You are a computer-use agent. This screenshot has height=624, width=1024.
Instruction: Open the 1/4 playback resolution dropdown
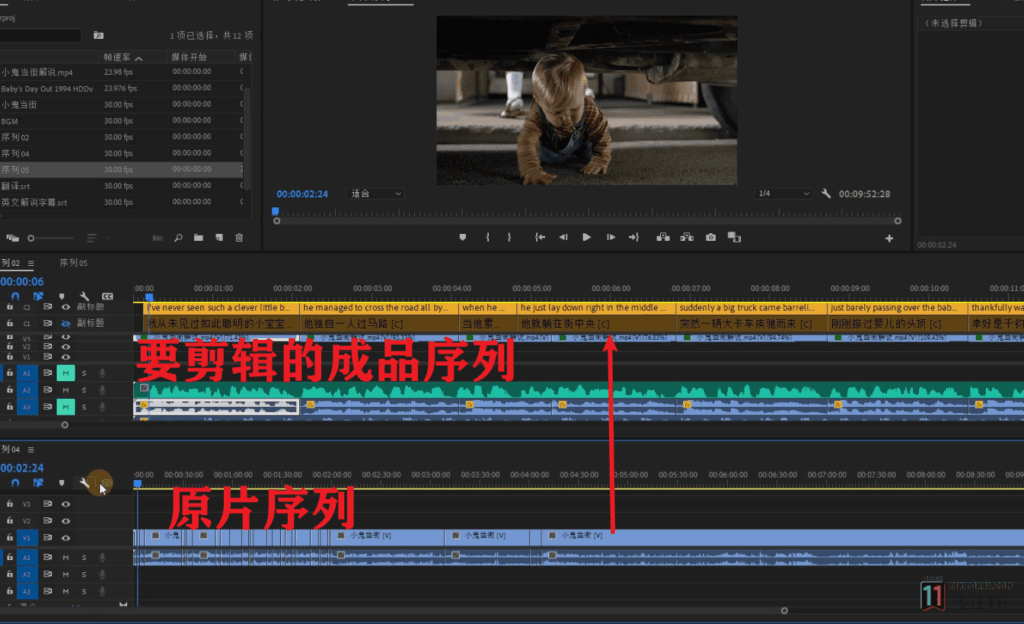pyautogui.click(x=784, y=194)
